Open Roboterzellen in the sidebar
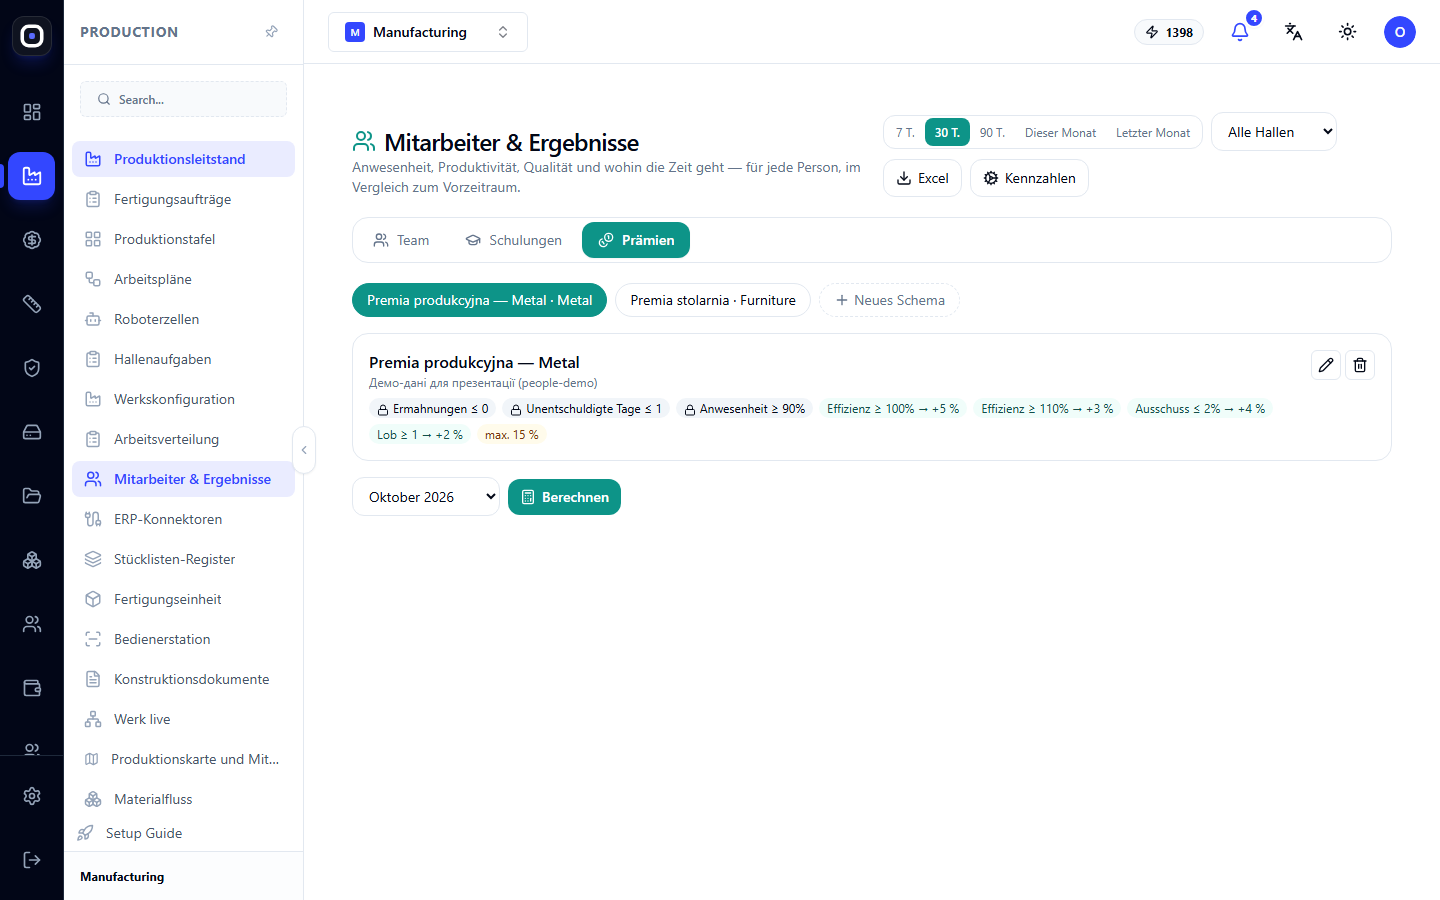 183,319
